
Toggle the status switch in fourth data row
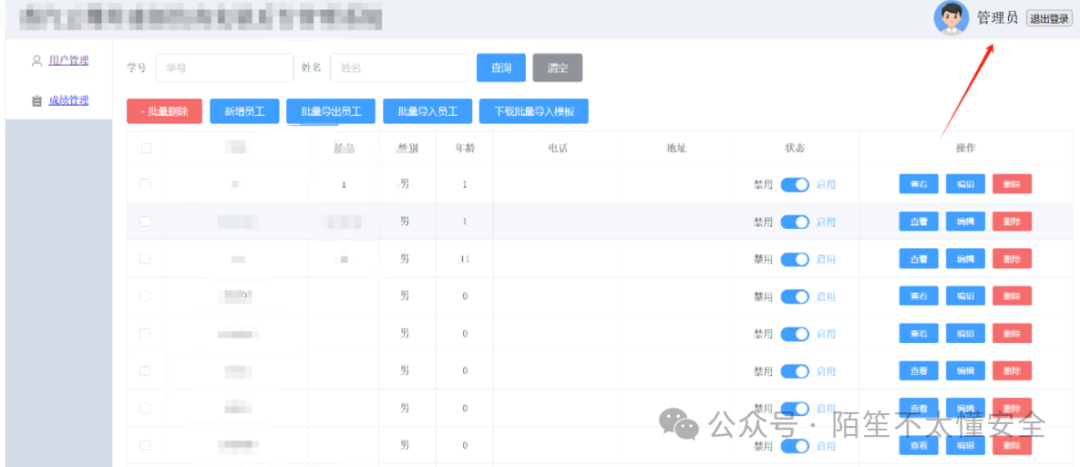pyautogui.click(x=795, y=296)
